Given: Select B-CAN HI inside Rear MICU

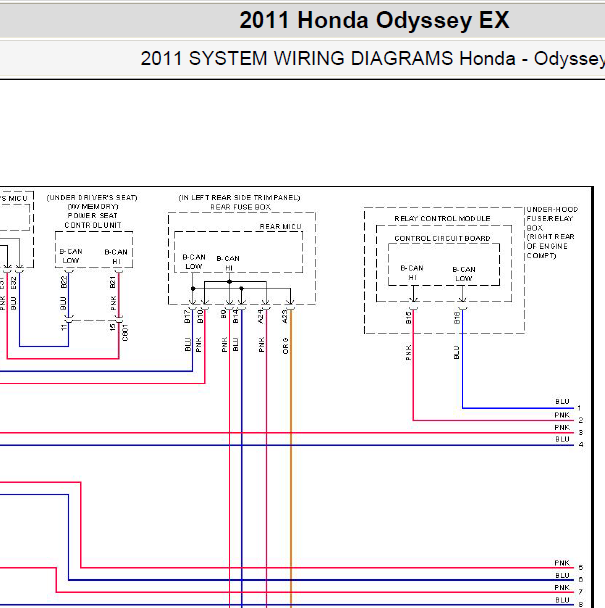Looking at the screenshot, I should [x=228, y=263].
